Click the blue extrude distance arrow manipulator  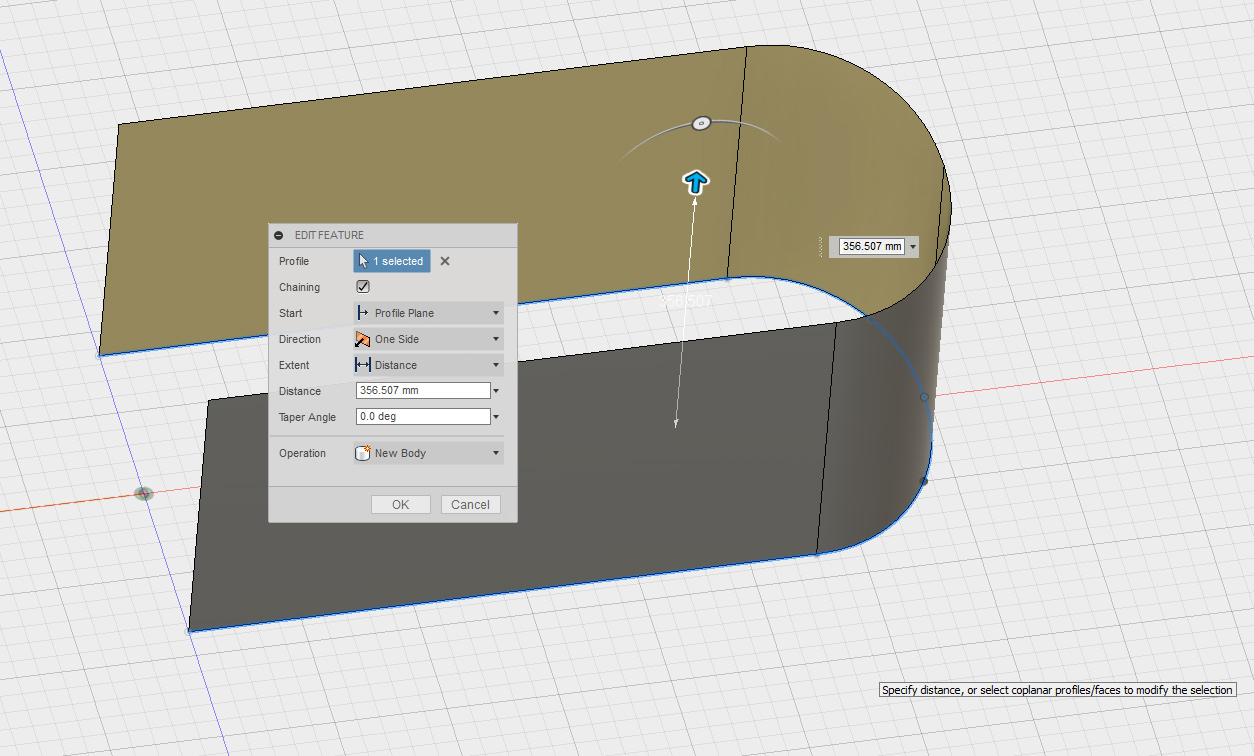696,182
